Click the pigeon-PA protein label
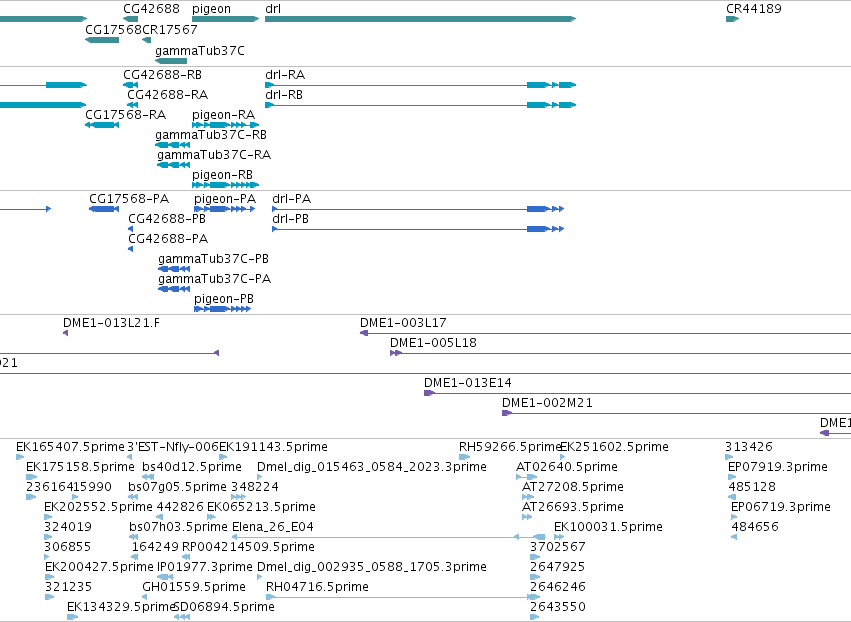This screenshot has width=851, height=622. click(x=225, y=199)
